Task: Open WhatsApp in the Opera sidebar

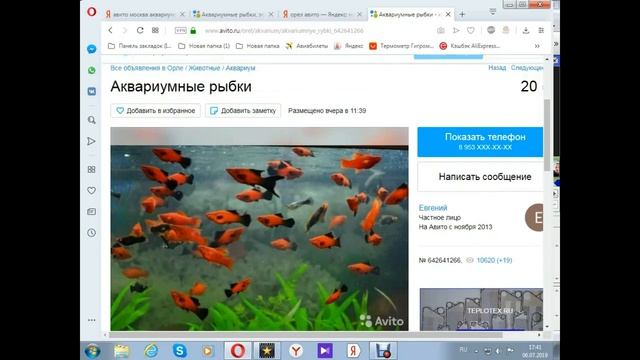Action: 91,70
